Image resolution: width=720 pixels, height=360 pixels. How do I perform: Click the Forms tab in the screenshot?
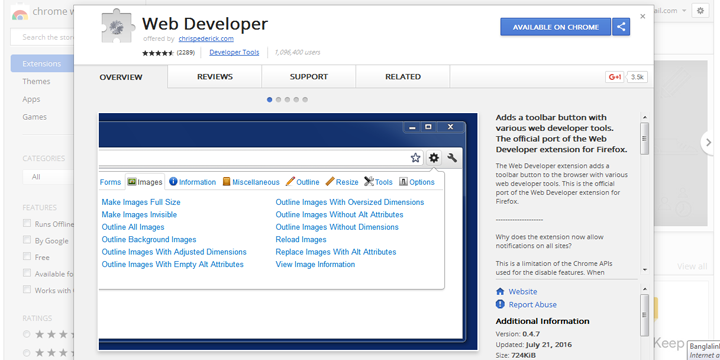[x=110, y=182]
